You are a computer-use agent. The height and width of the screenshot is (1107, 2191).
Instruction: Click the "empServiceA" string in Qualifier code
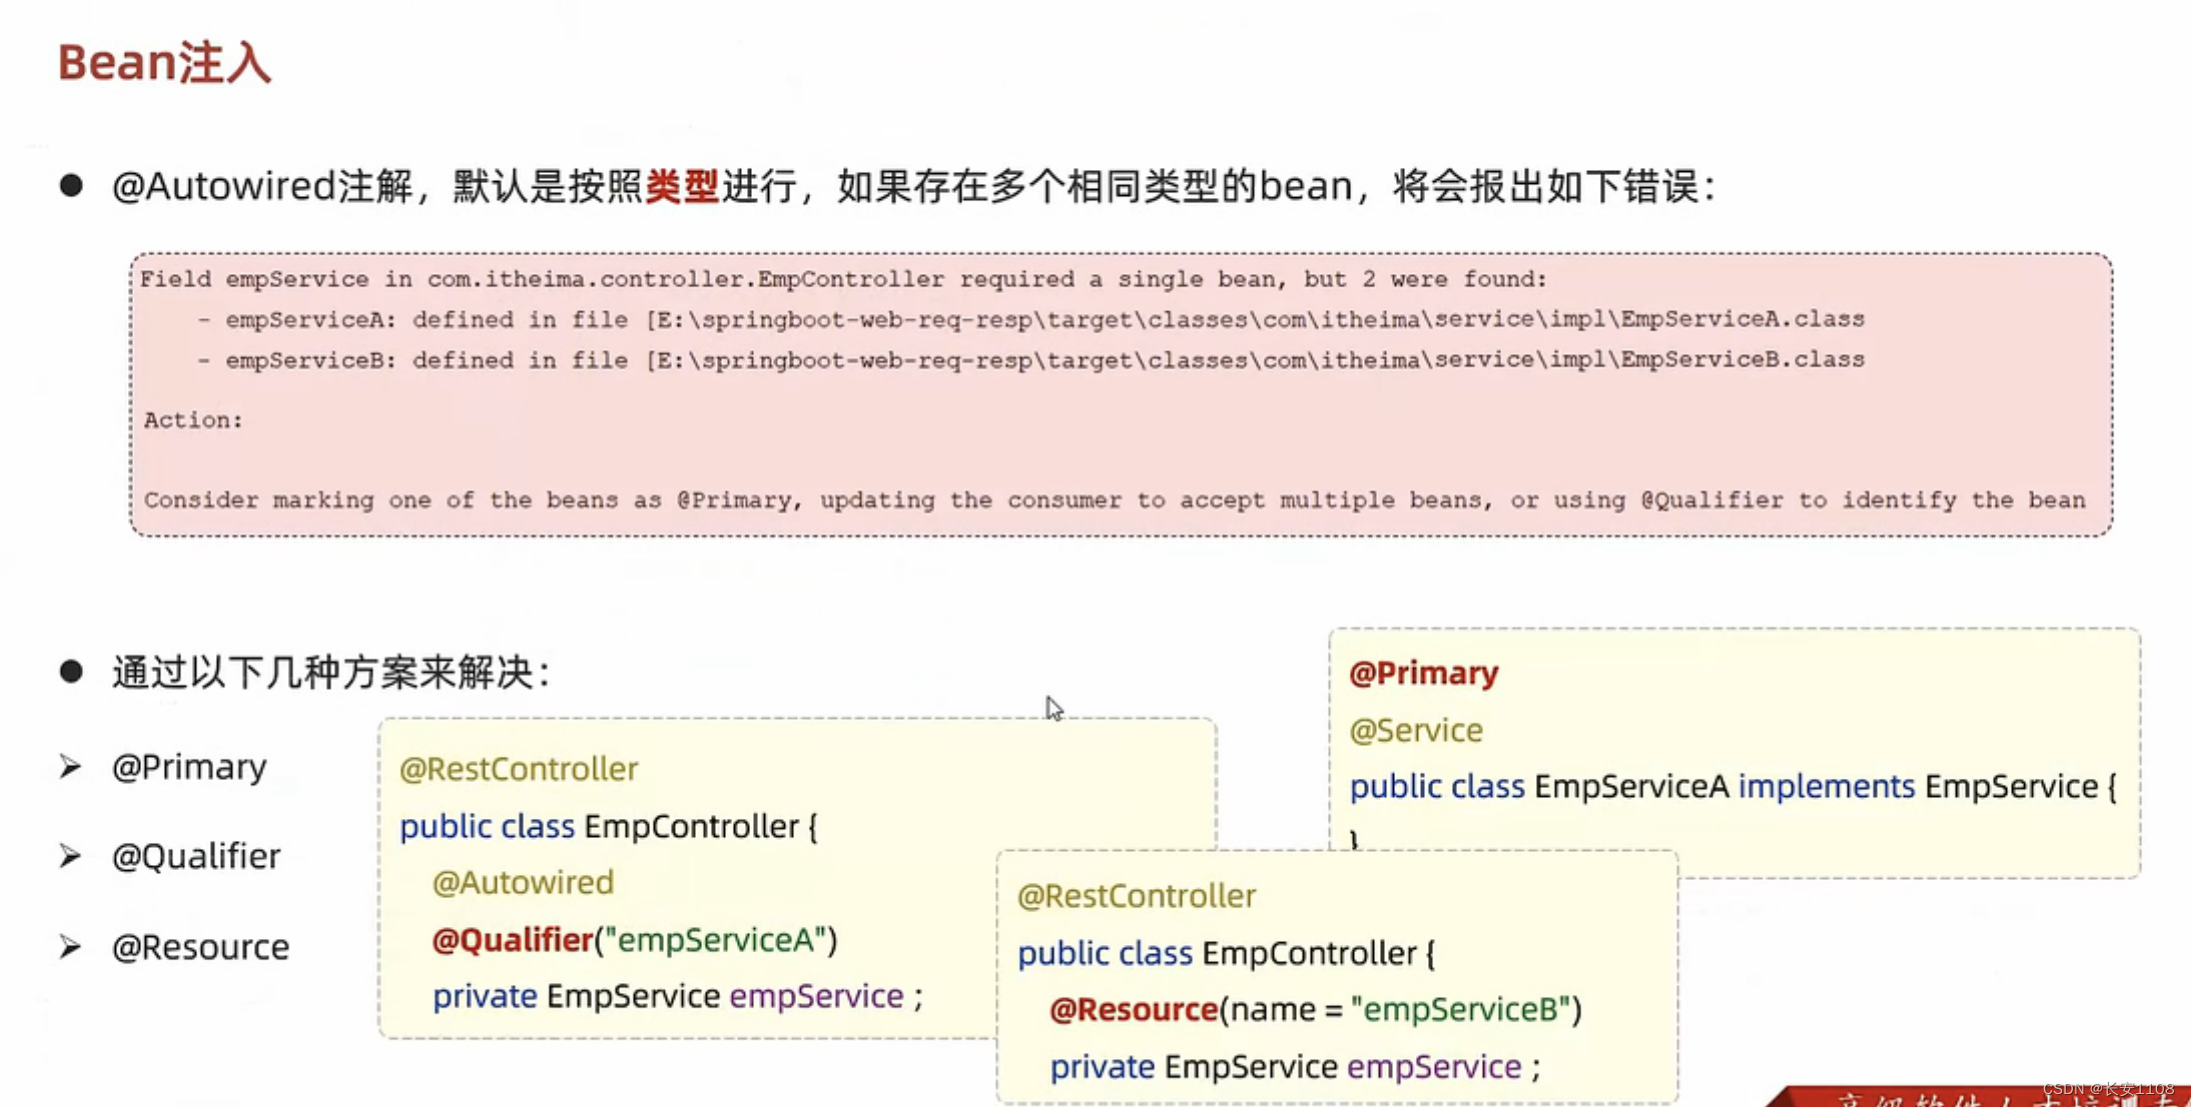715,940
